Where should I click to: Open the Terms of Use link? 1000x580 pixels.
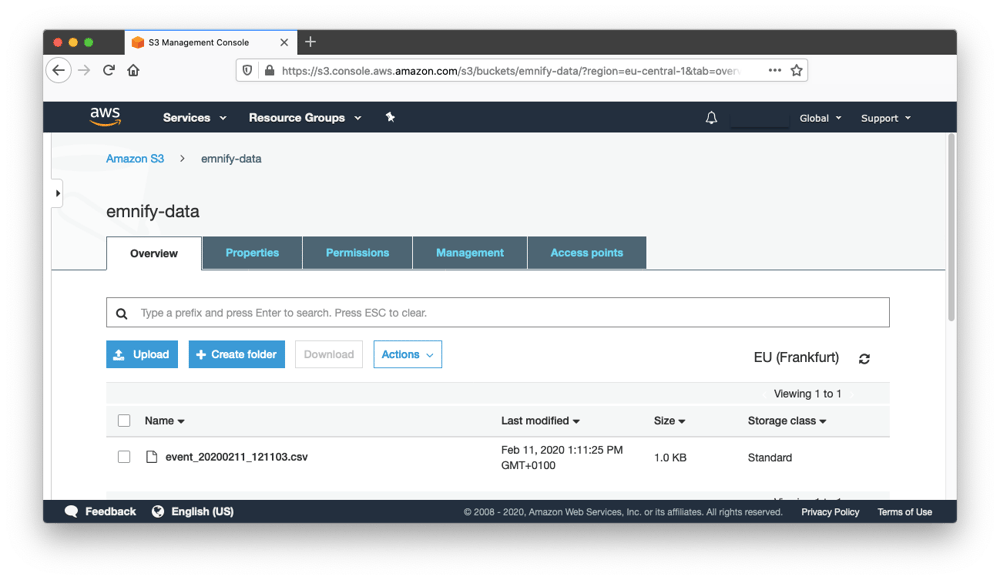coord(904,512)
